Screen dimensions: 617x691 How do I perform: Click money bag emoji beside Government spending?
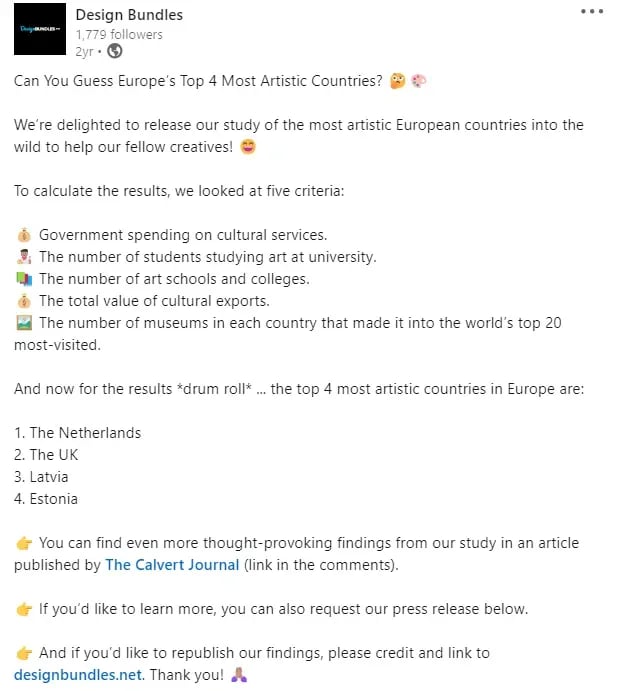(24, 235)
